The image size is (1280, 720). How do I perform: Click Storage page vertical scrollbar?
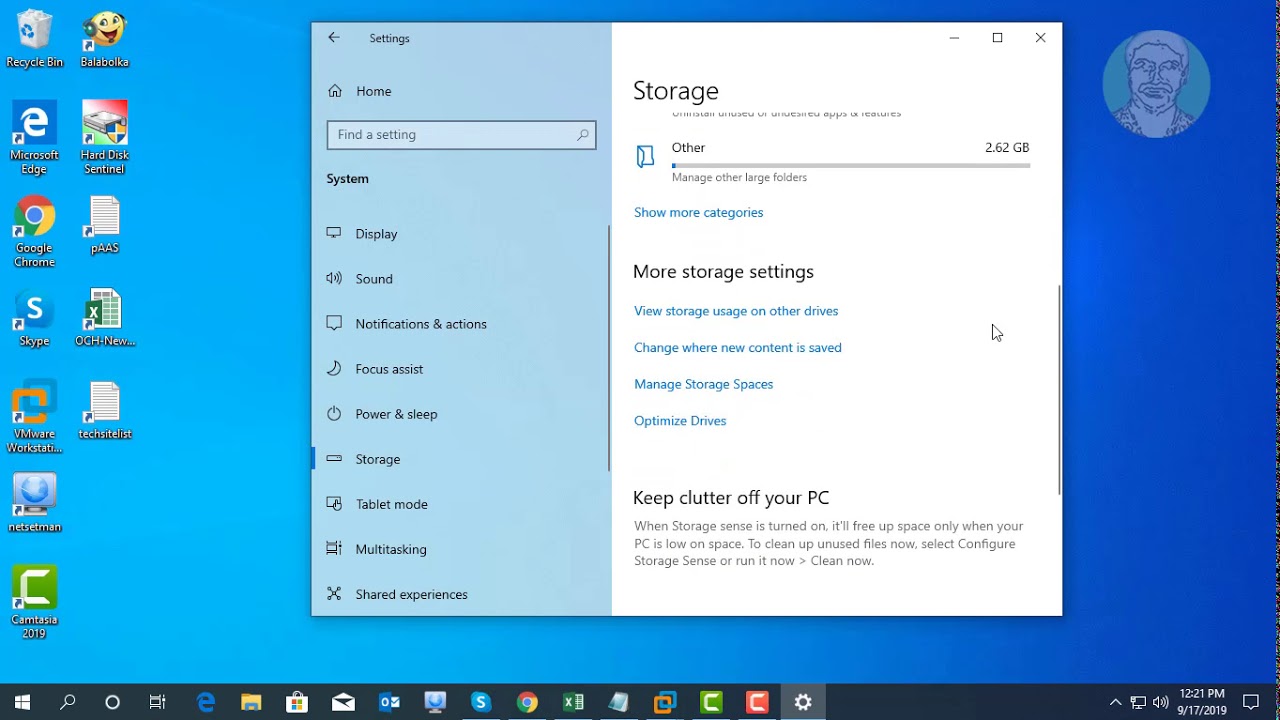[x=1059, y=388]
